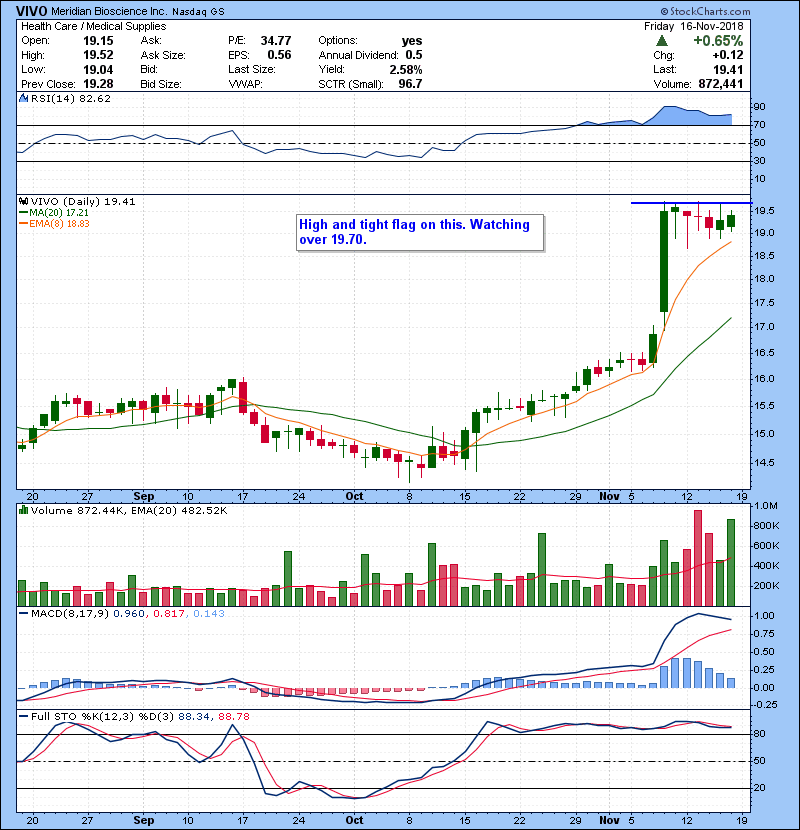800x830 pixels.
Task: Click the SCTR (Small) value 96.7
Action: pyautogui.click(x=410, y=84)
